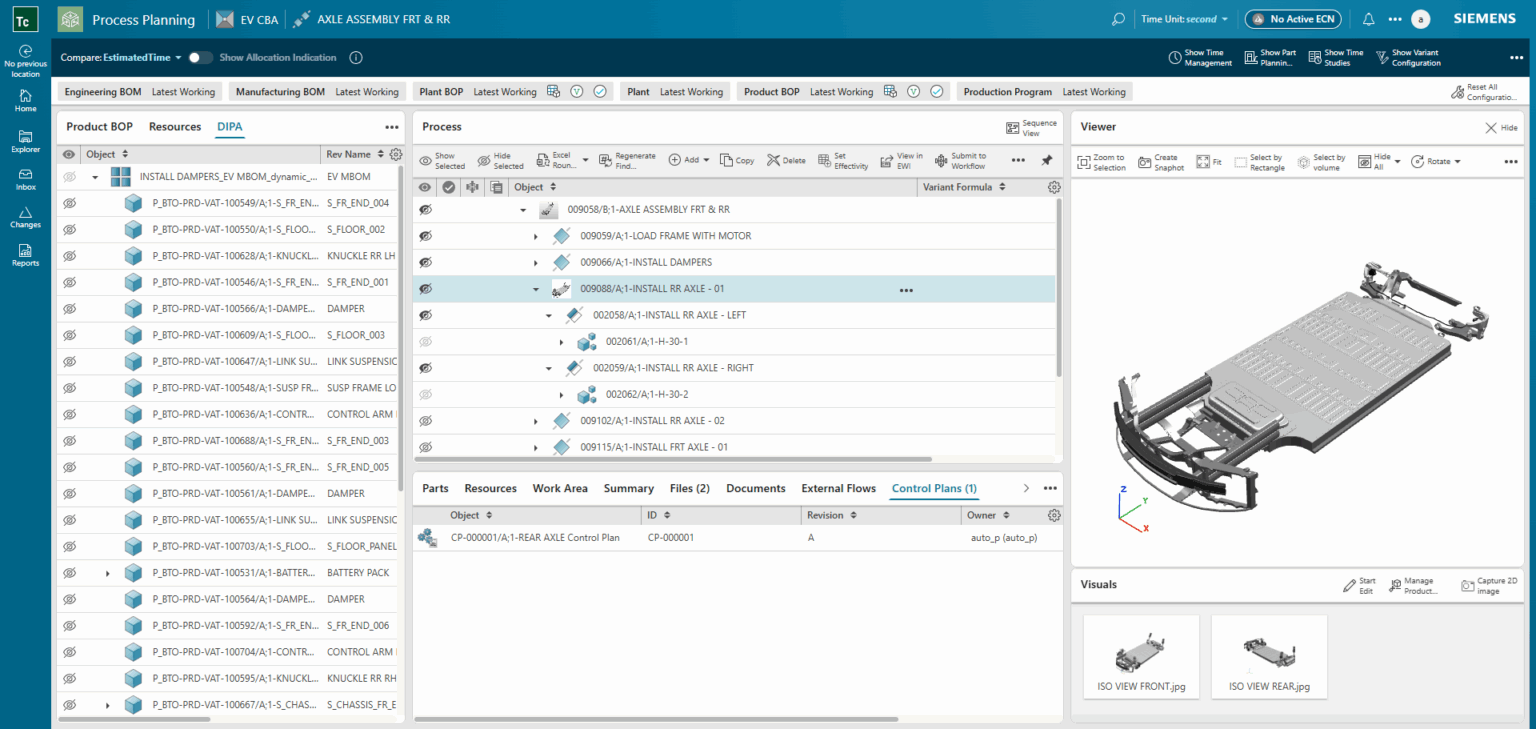The image size is (1536, 729).
Task: Click the Capture 2D Image icon in Visuals
Action: [x=1467, y=584]
